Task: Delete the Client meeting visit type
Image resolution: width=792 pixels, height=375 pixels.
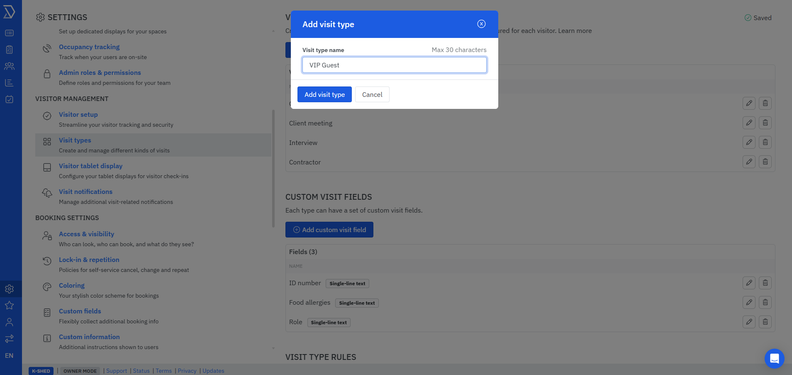Action: point(765,123)
